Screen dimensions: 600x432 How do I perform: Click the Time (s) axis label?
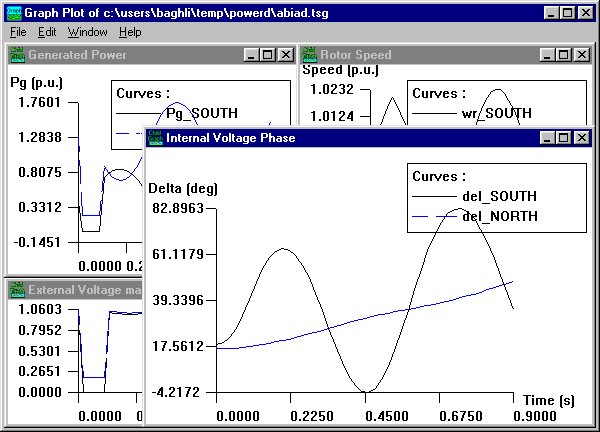tap(549, 400)
